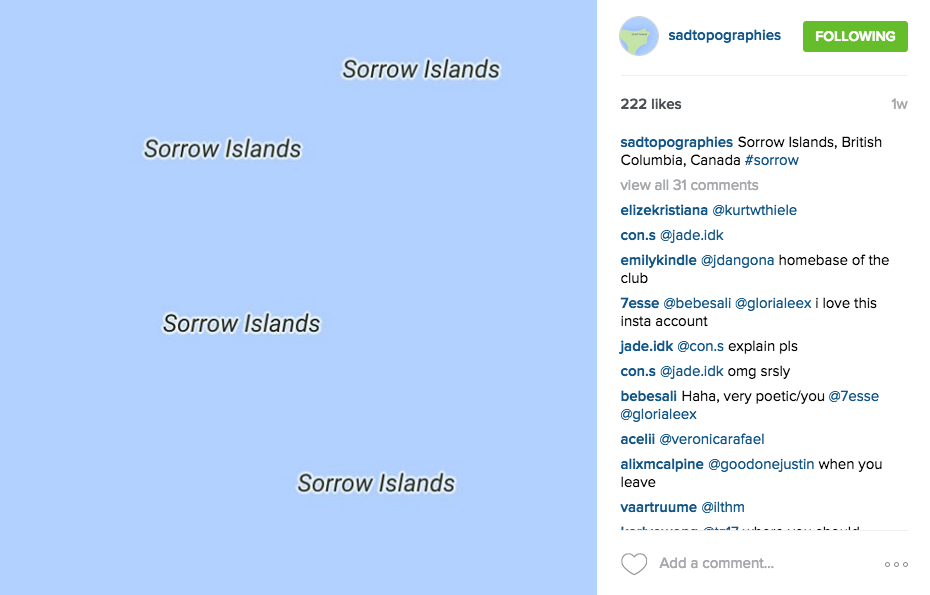Open 222 likes list
The image size is (930, 595).
pyautogui.click(x=651, y=104)
